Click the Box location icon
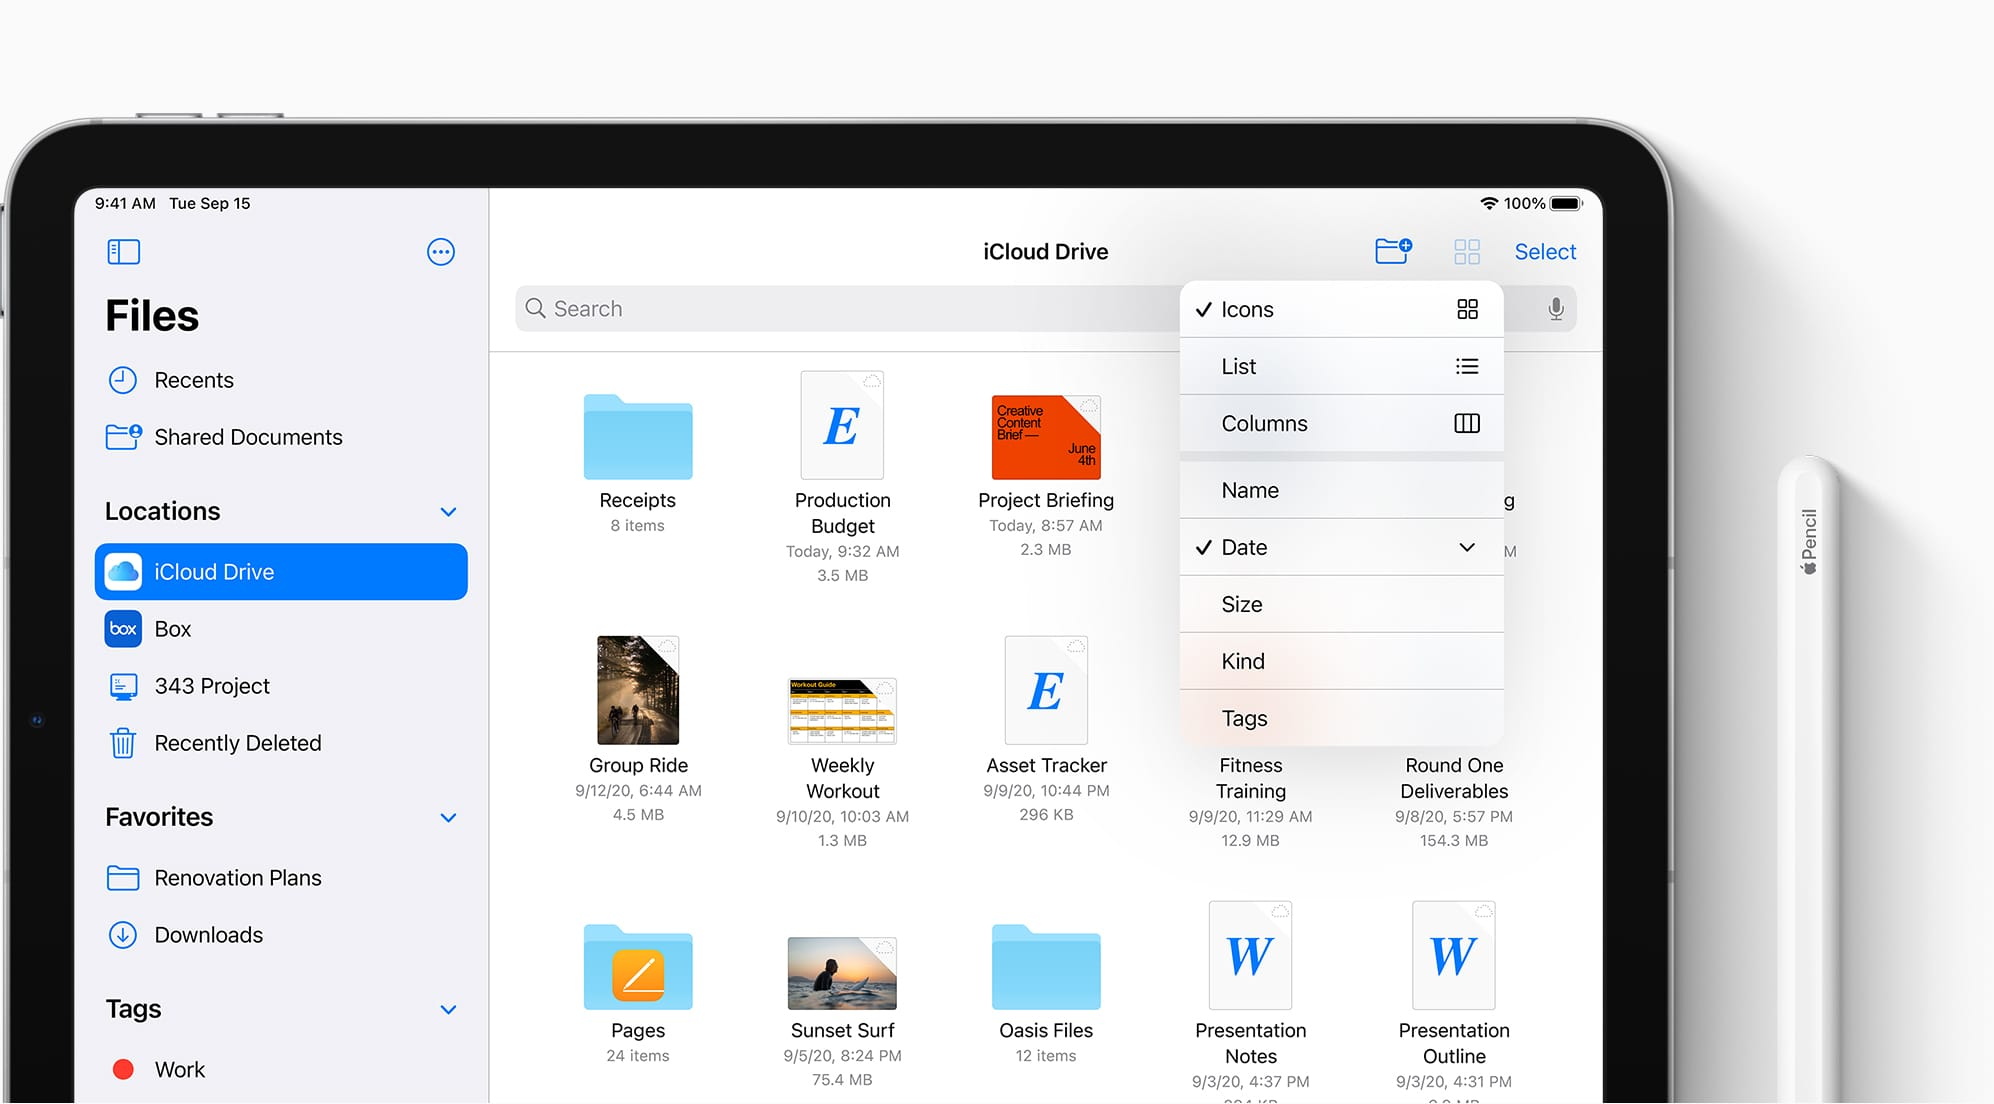1994x1104 pixels. 123,629
